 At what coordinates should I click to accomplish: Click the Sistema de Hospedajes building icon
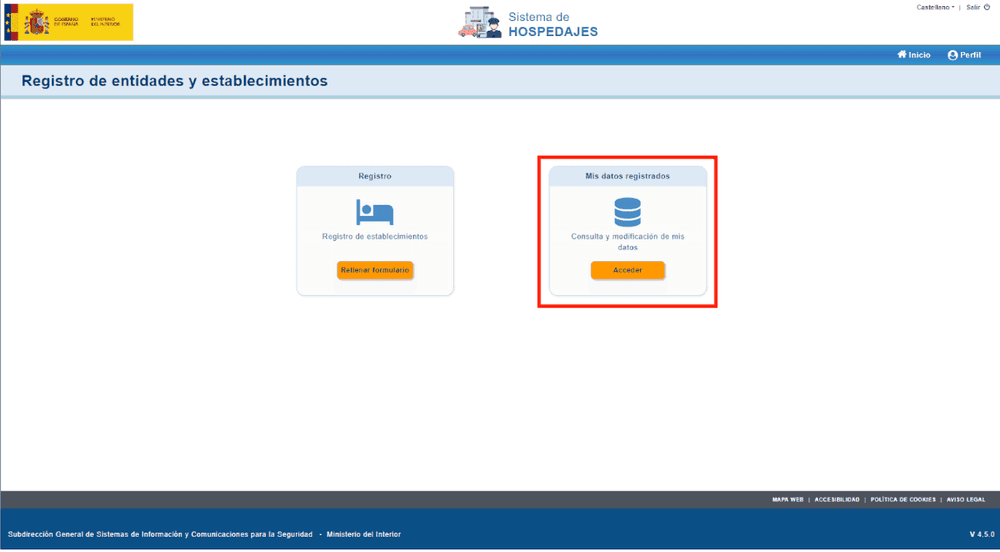[x=480, y=23]
